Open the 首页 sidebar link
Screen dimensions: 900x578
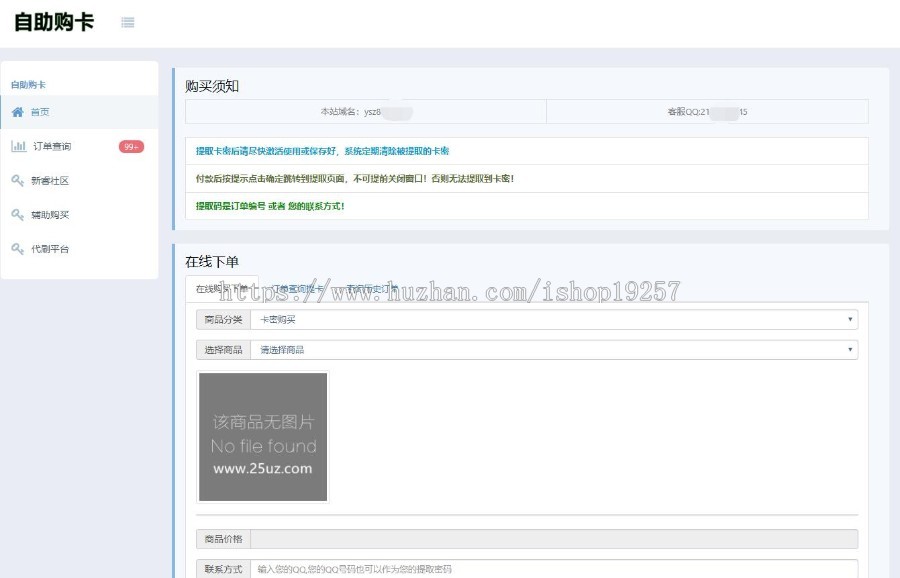tap(79, 112)
